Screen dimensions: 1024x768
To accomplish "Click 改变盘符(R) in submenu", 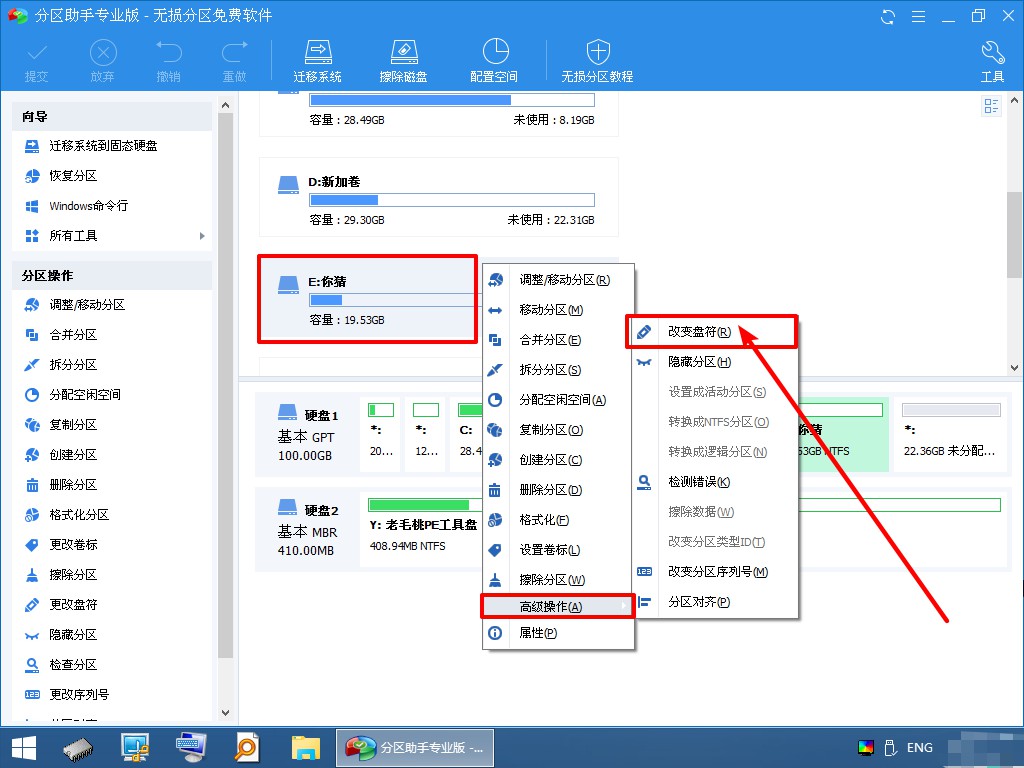I will coord(712,332).
